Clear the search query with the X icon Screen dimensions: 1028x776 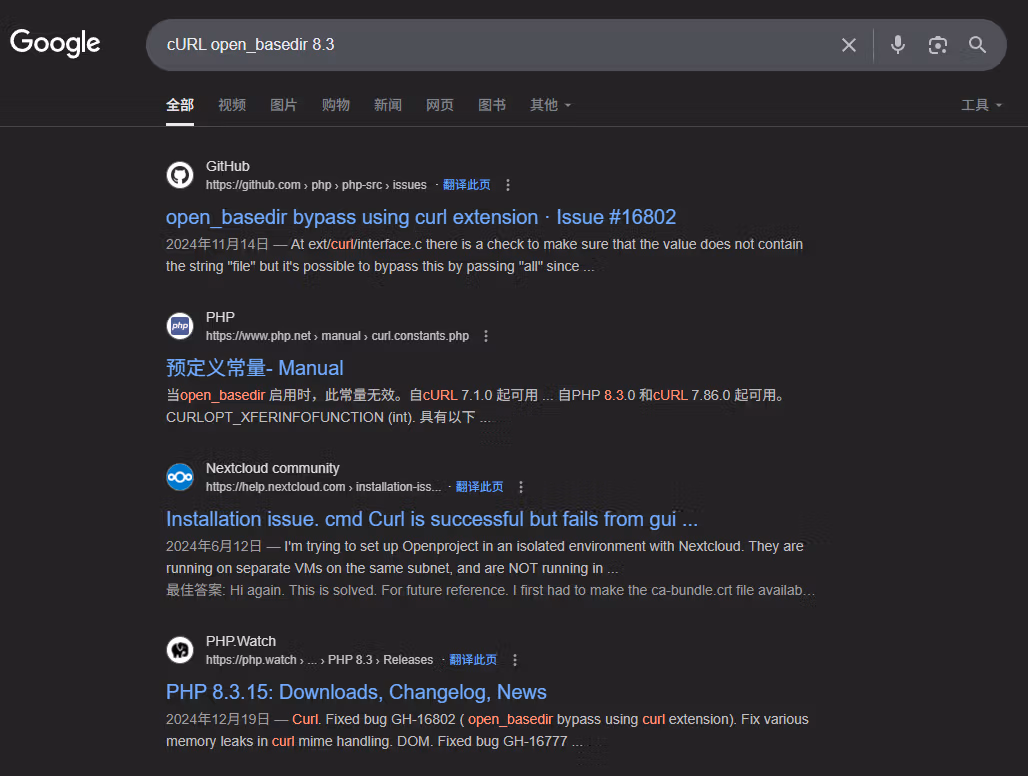pyautogui.click(x=848, y=45)
